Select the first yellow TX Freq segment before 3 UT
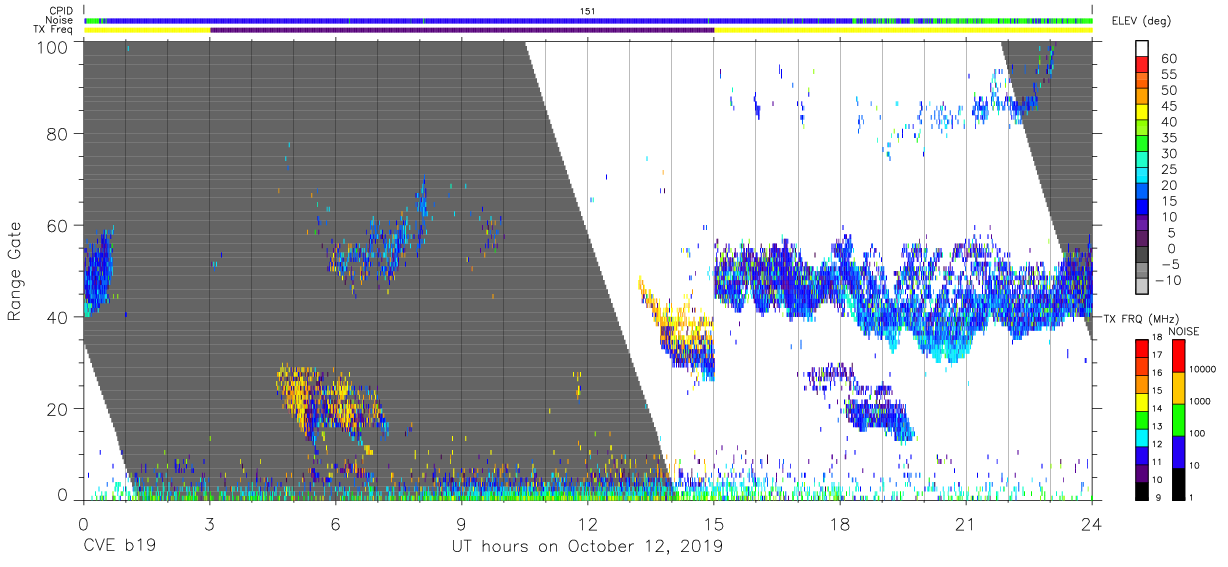The image size is (1228, 567). pos(147,30)
